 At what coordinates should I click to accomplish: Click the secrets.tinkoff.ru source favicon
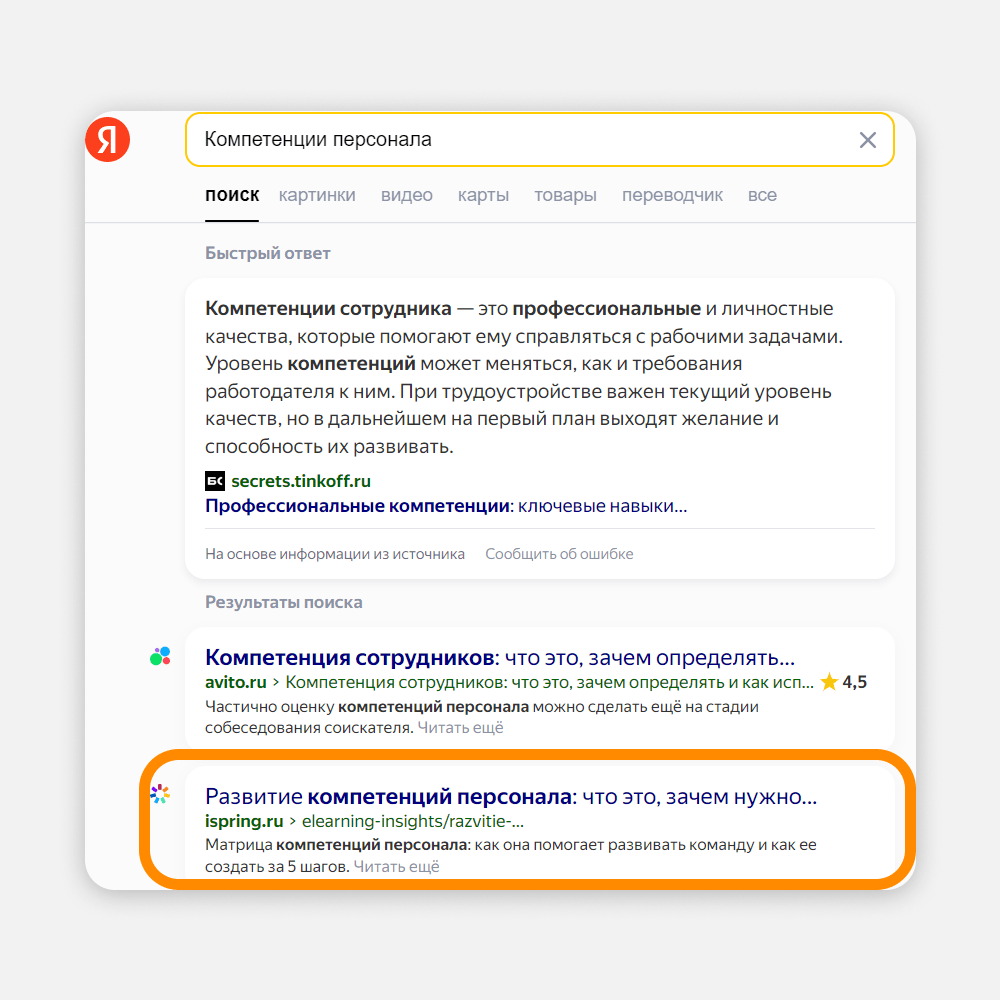[215, 481]
